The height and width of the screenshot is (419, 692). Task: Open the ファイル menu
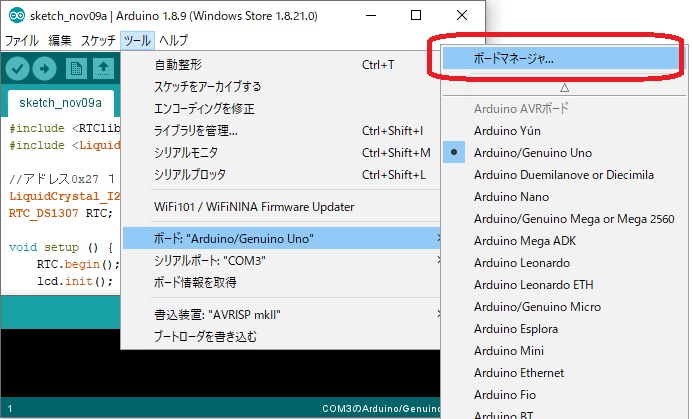click(22, 41)
